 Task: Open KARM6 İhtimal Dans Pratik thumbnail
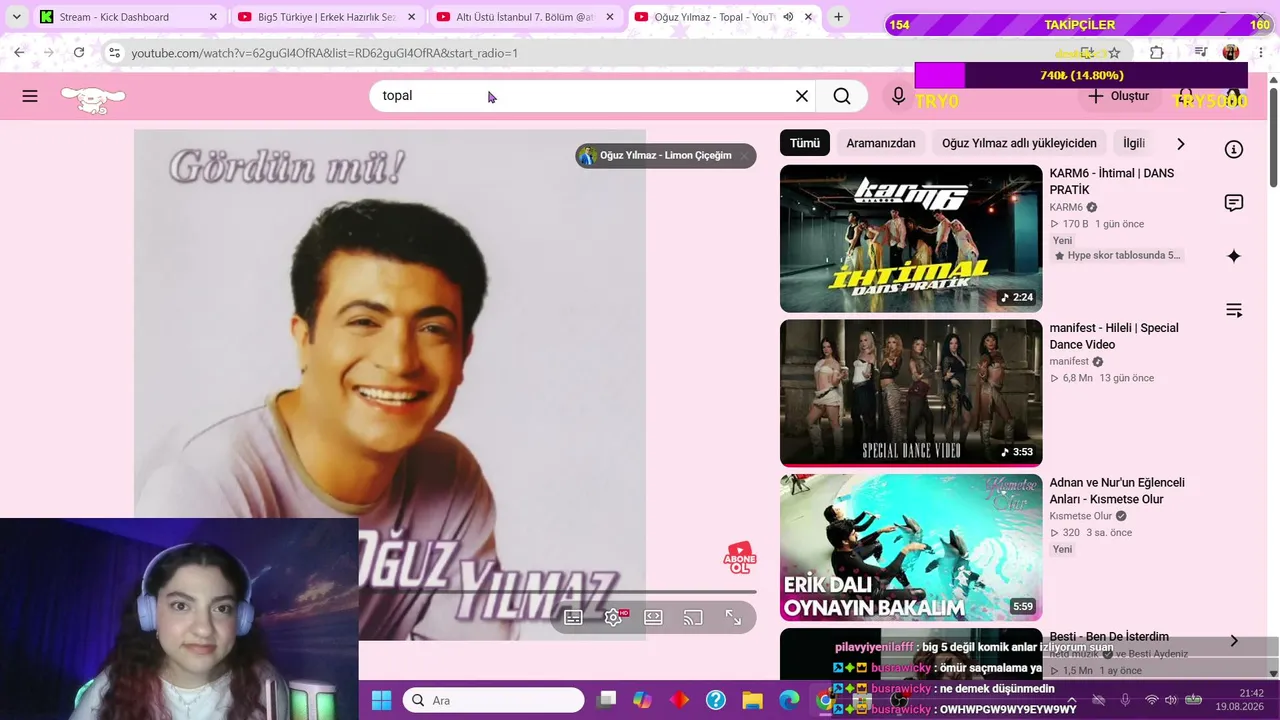[911, 238]
